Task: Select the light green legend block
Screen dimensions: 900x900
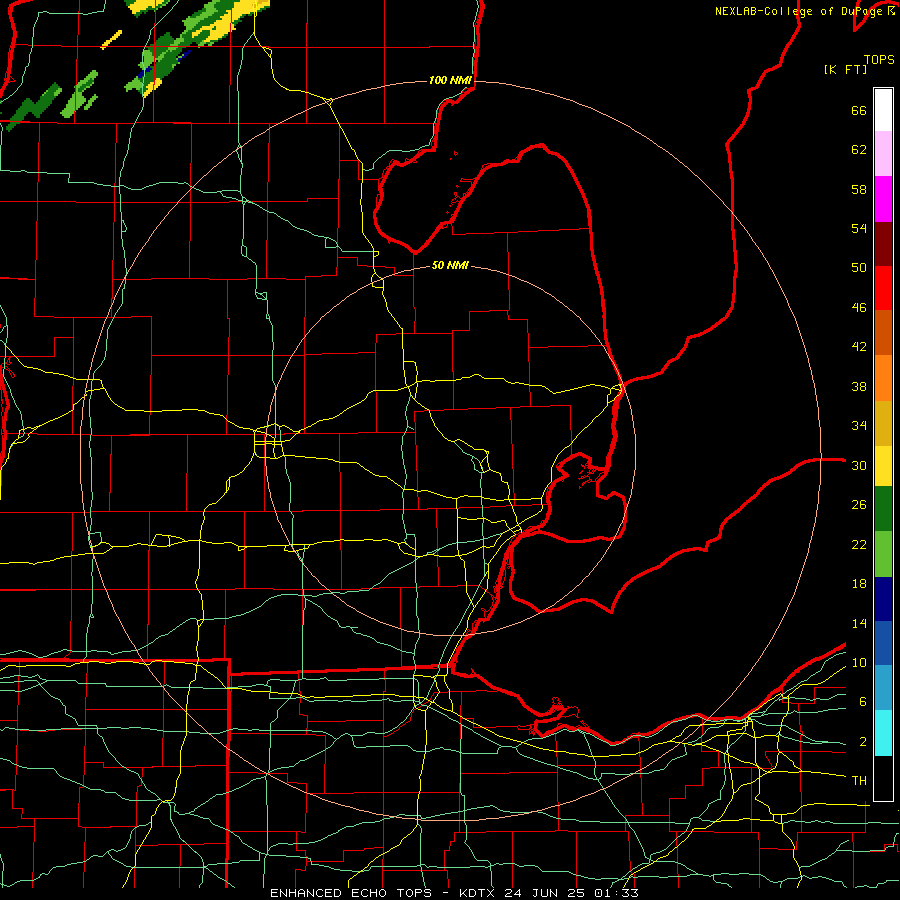Action: point(883,554)
